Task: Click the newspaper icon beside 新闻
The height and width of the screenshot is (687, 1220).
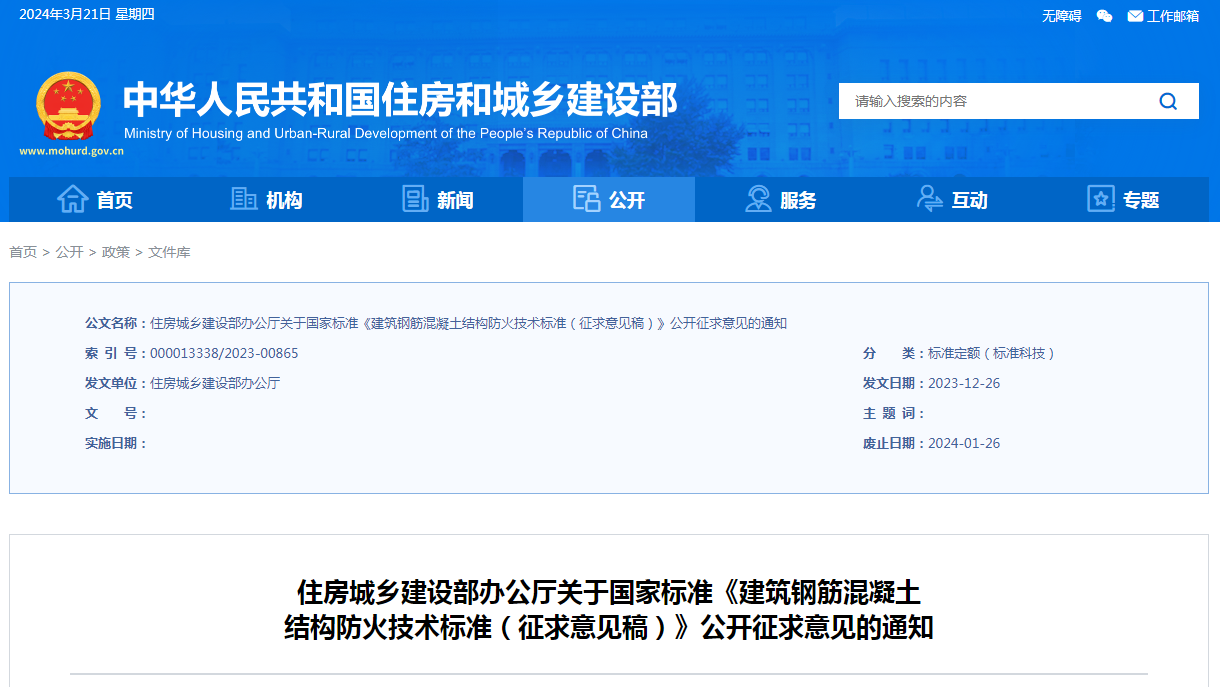Action: (x=415, y=198)
